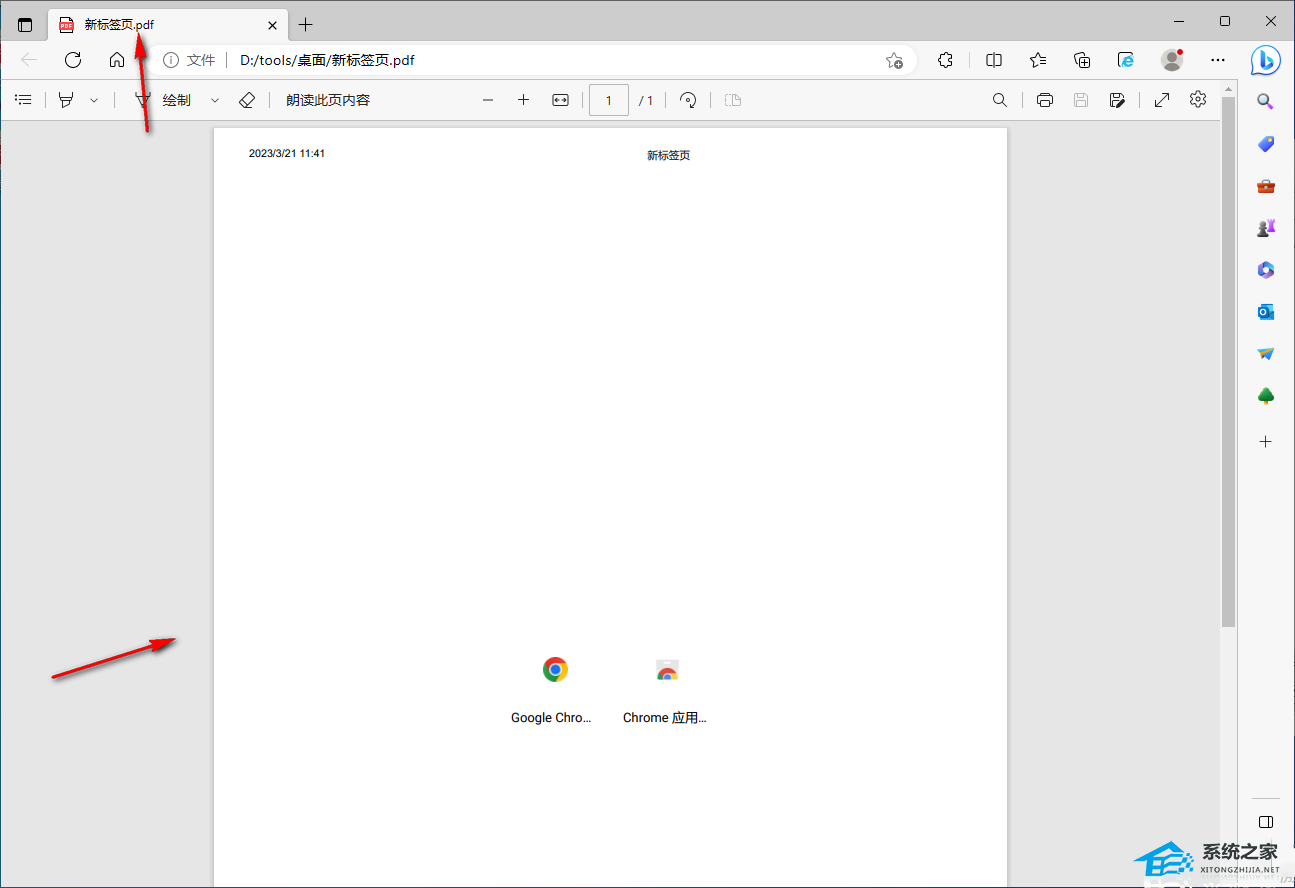View site information for the file
This screenshot has height=888, width=1295.
pyautogui.click(x=189, y=60)
